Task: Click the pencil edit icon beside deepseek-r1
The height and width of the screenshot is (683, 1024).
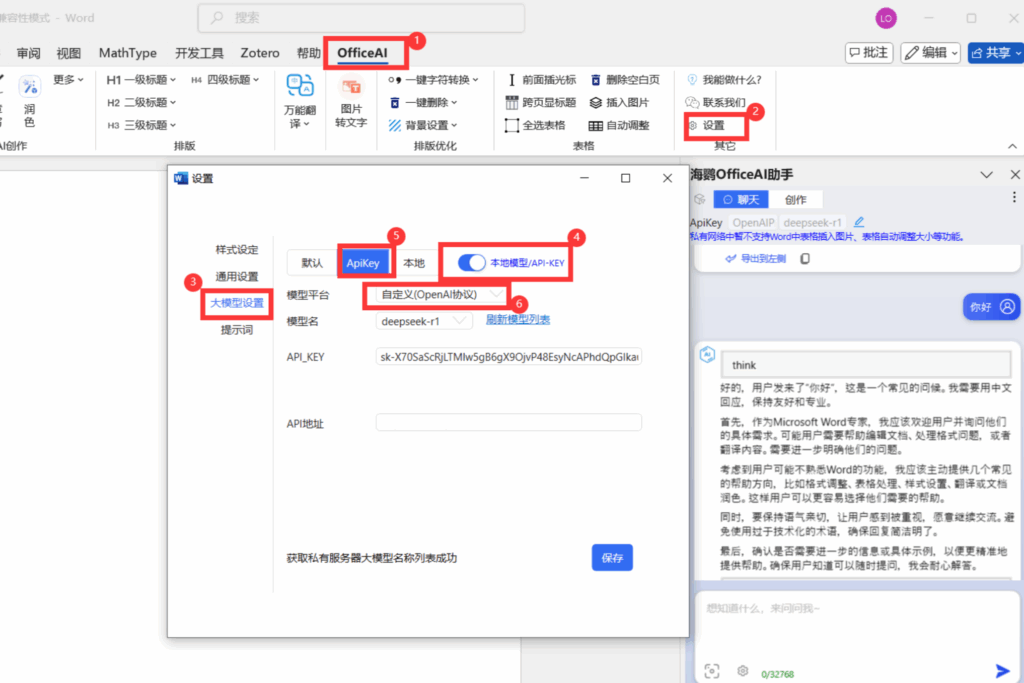Action: click(859, 221)
